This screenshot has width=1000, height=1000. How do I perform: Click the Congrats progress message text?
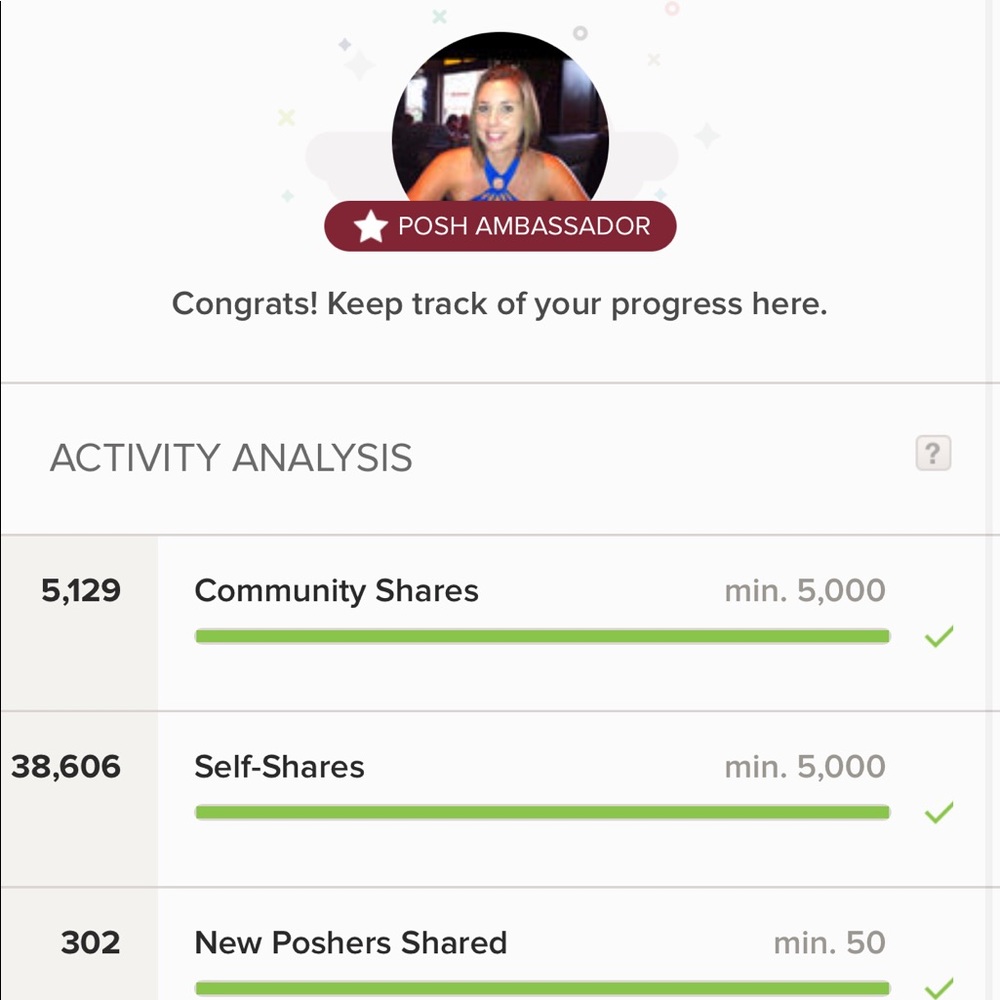tap(500, 303)
